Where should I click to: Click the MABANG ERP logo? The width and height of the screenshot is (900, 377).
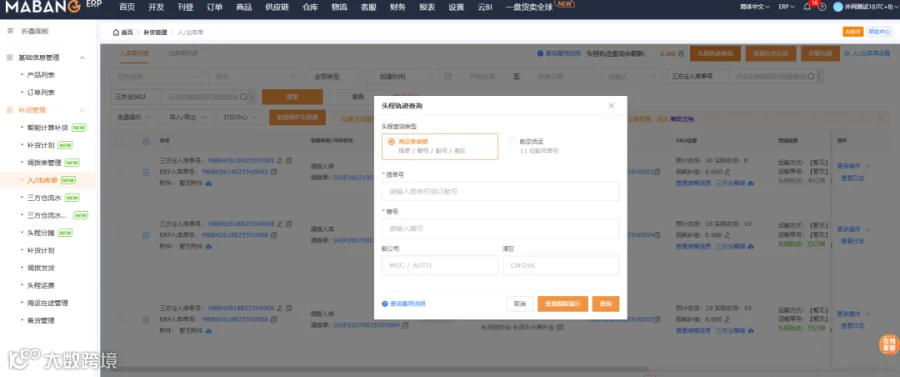click(x=53, y=6)
